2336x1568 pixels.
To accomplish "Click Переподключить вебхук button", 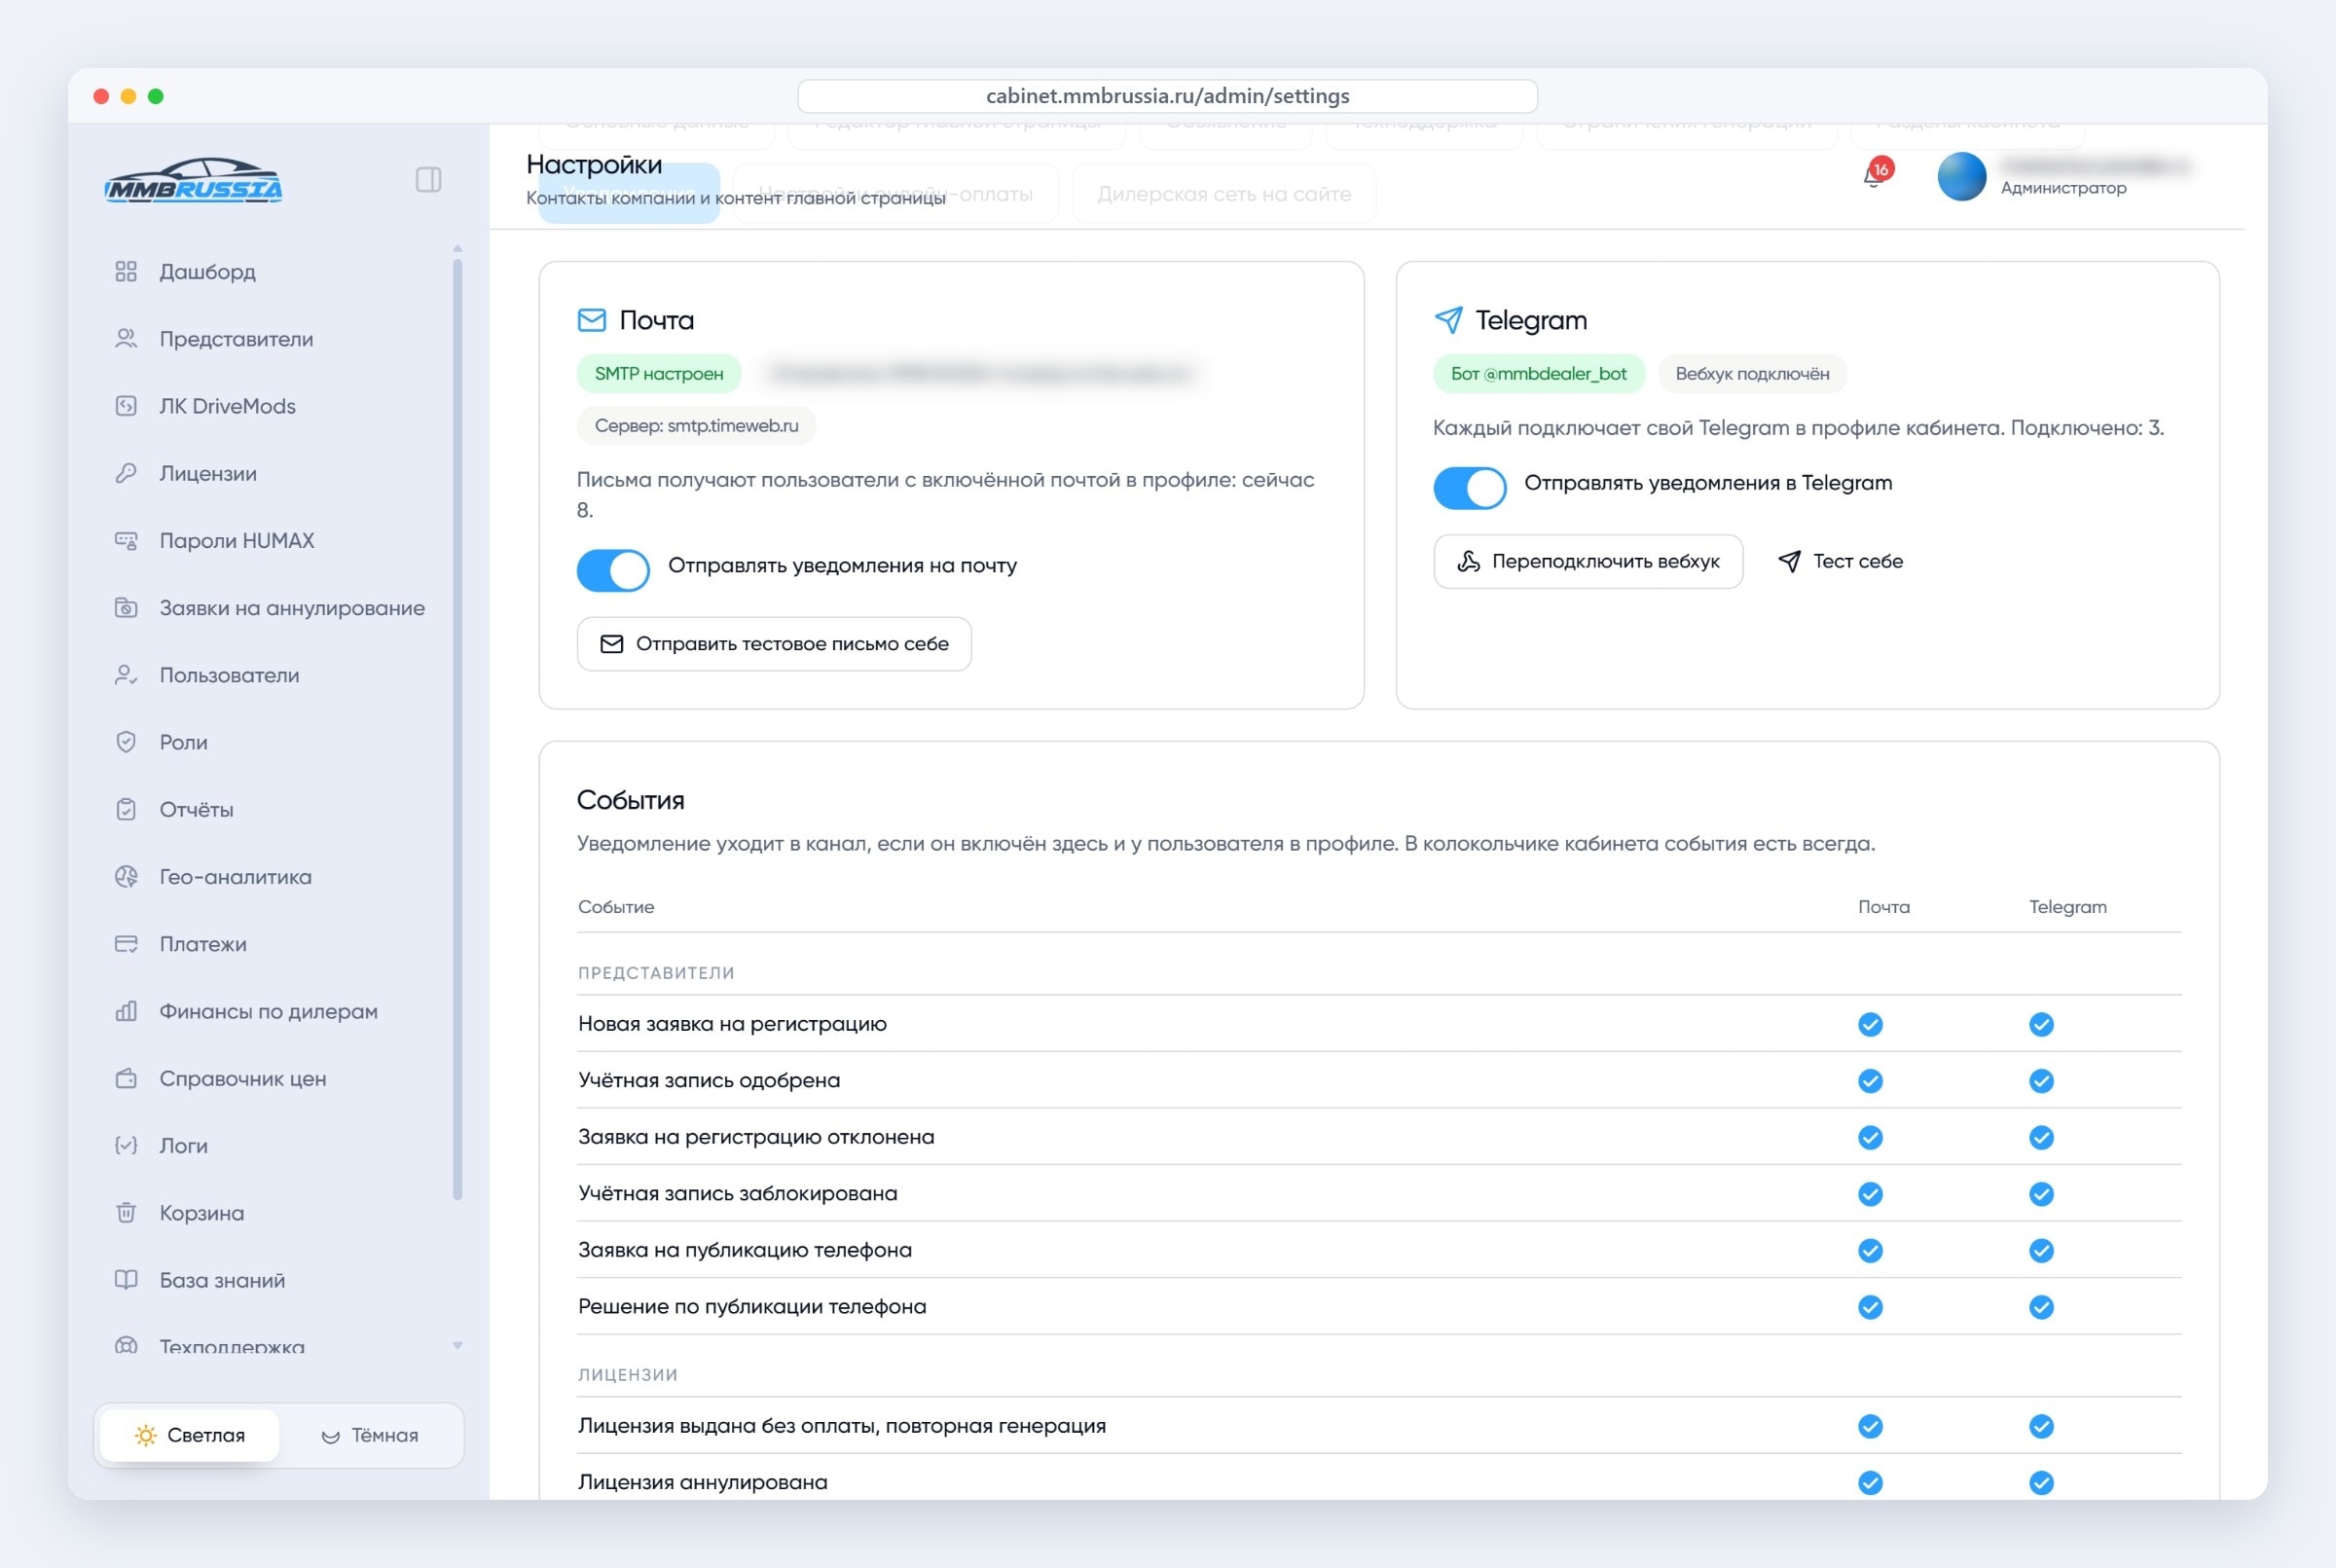I will click(1588, 561).
